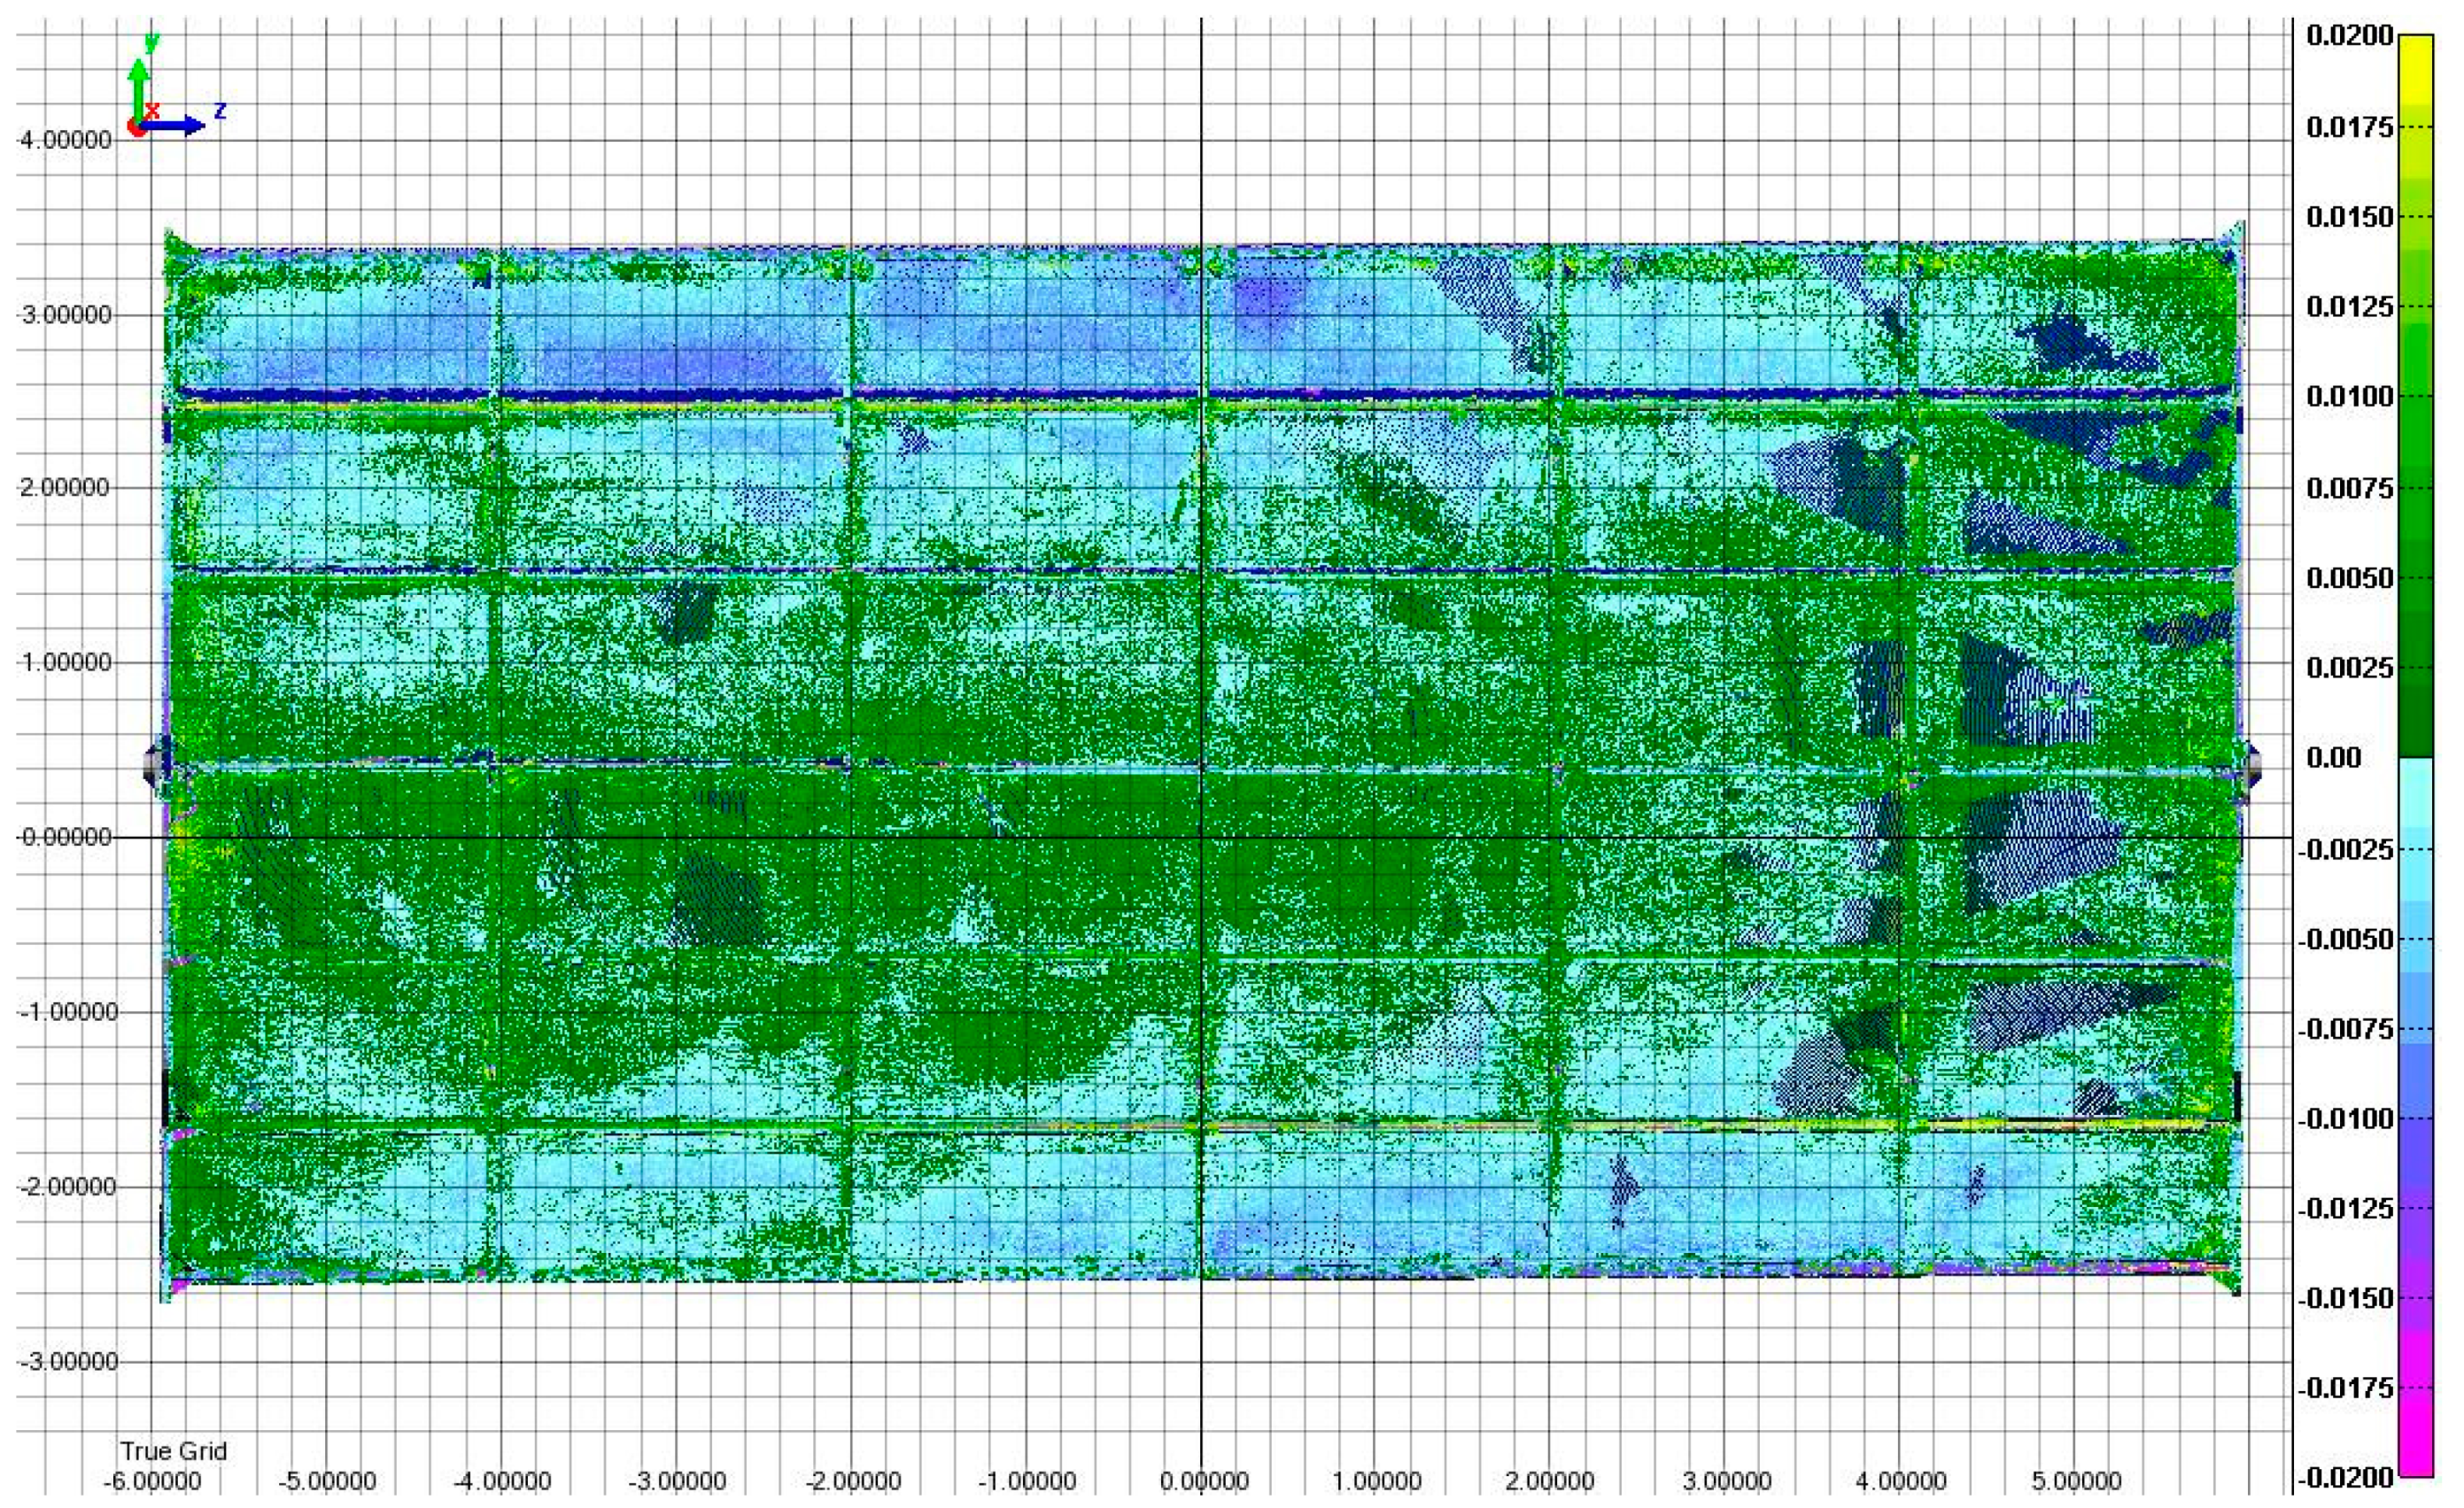Click the 'True Grid' label

pos(173,1451)
